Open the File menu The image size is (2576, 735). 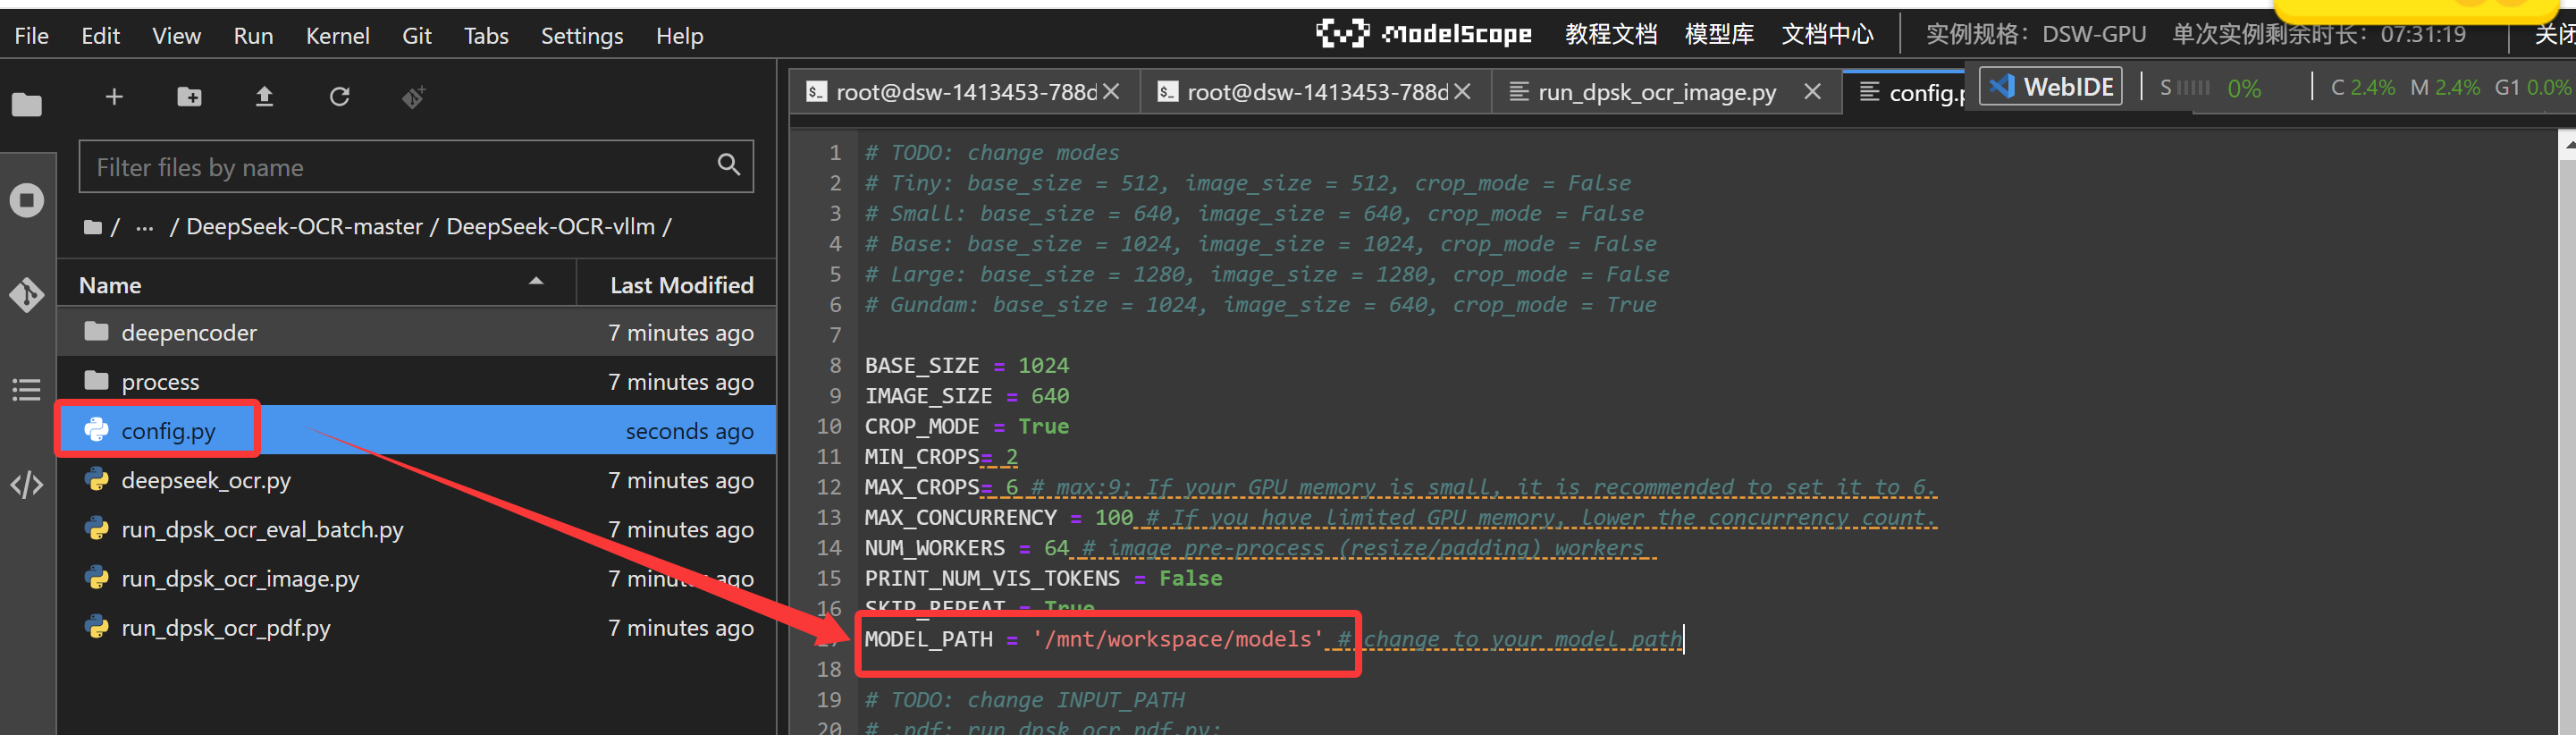pyautogui.click(x=32, y=36)
